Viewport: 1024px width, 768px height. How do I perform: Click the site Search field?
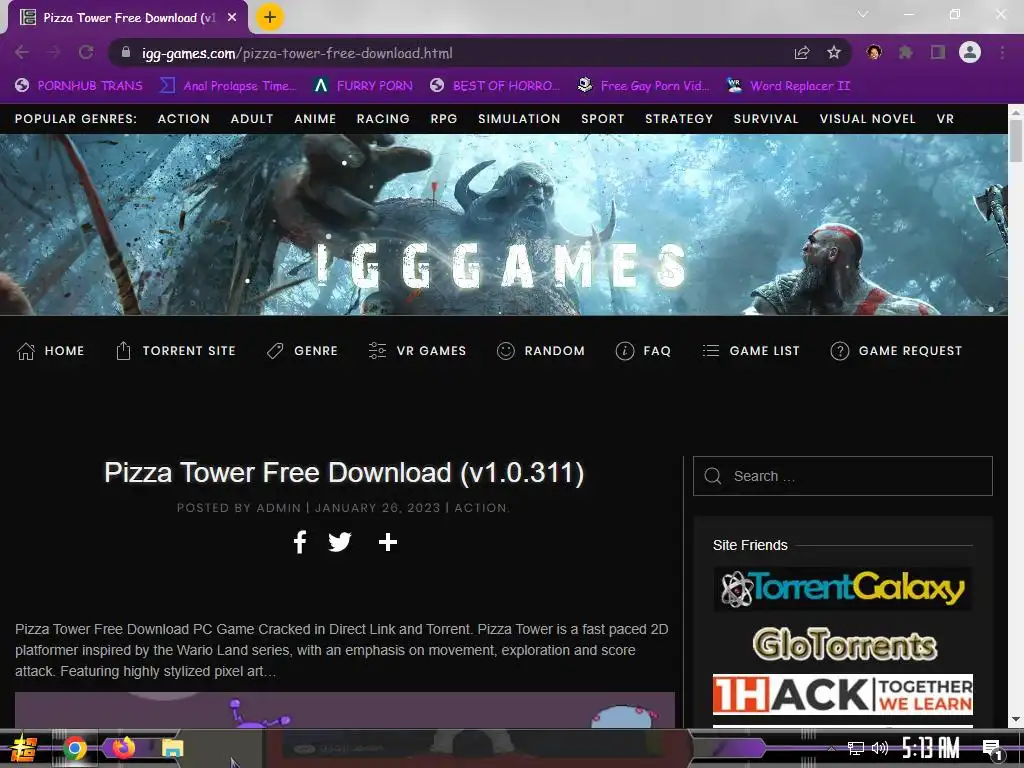coord(842,476)
